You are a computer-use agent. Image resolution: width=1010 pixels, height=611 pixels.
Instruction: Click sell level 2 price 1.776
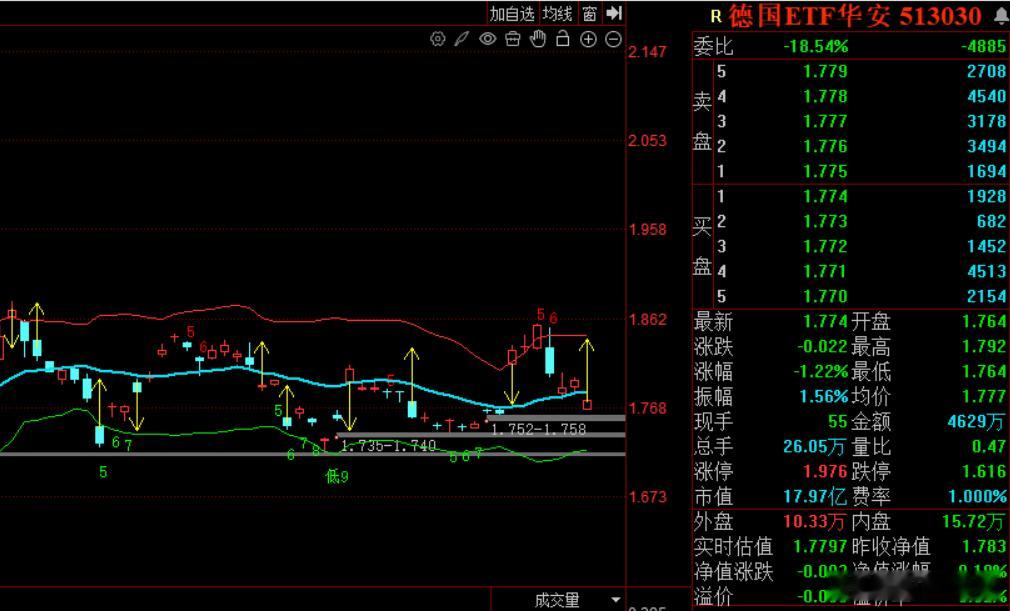[x=825, y=146]
